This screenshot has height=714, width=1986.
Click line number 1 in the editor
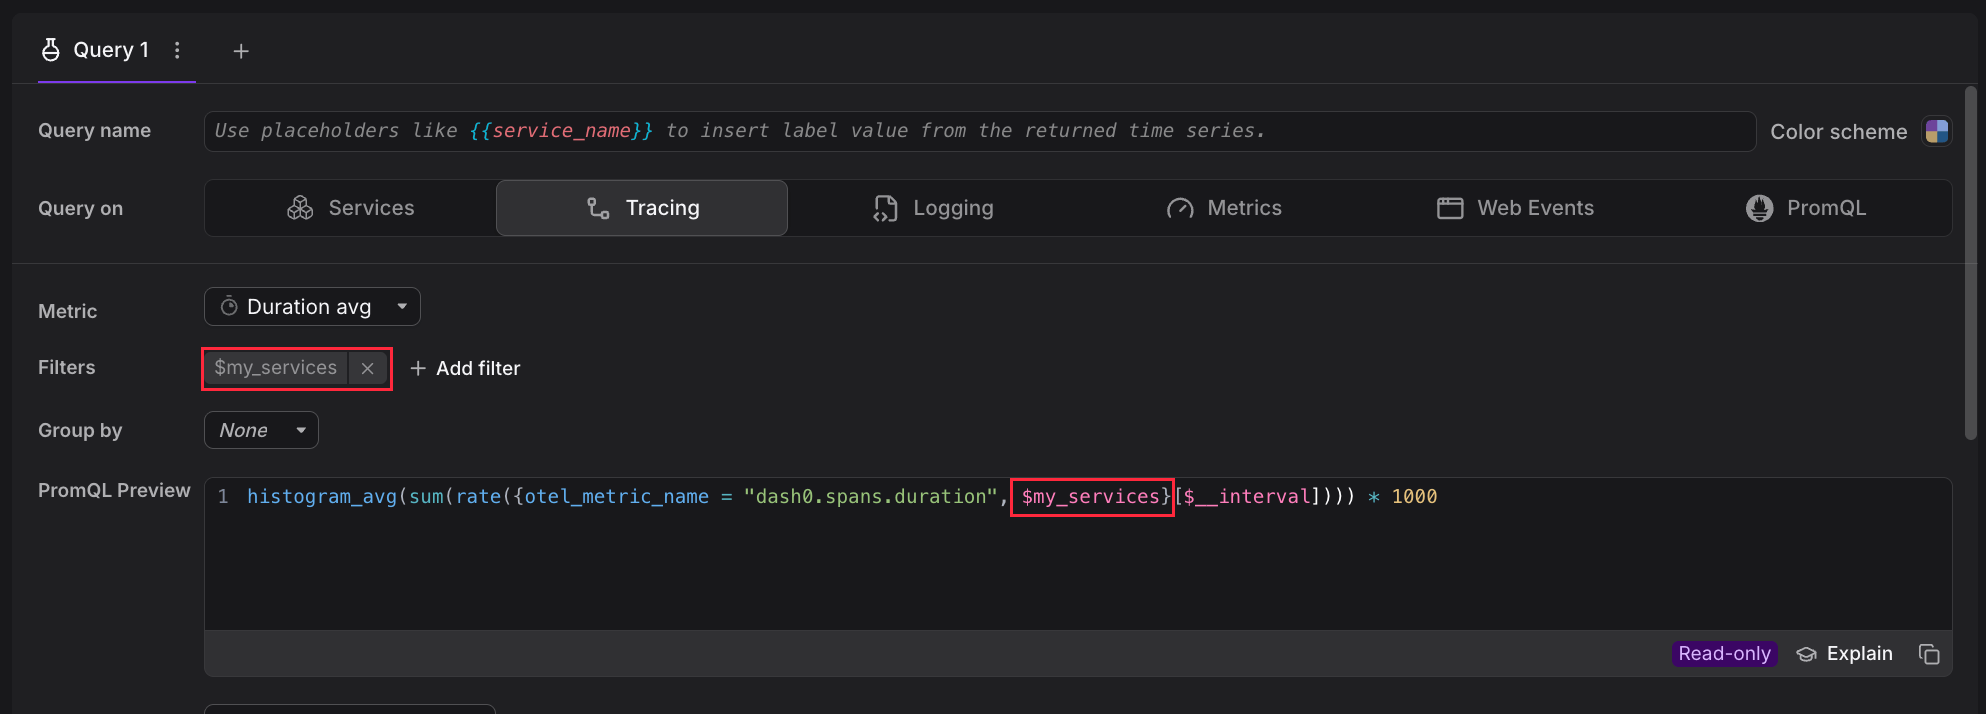tap(223, 496)
